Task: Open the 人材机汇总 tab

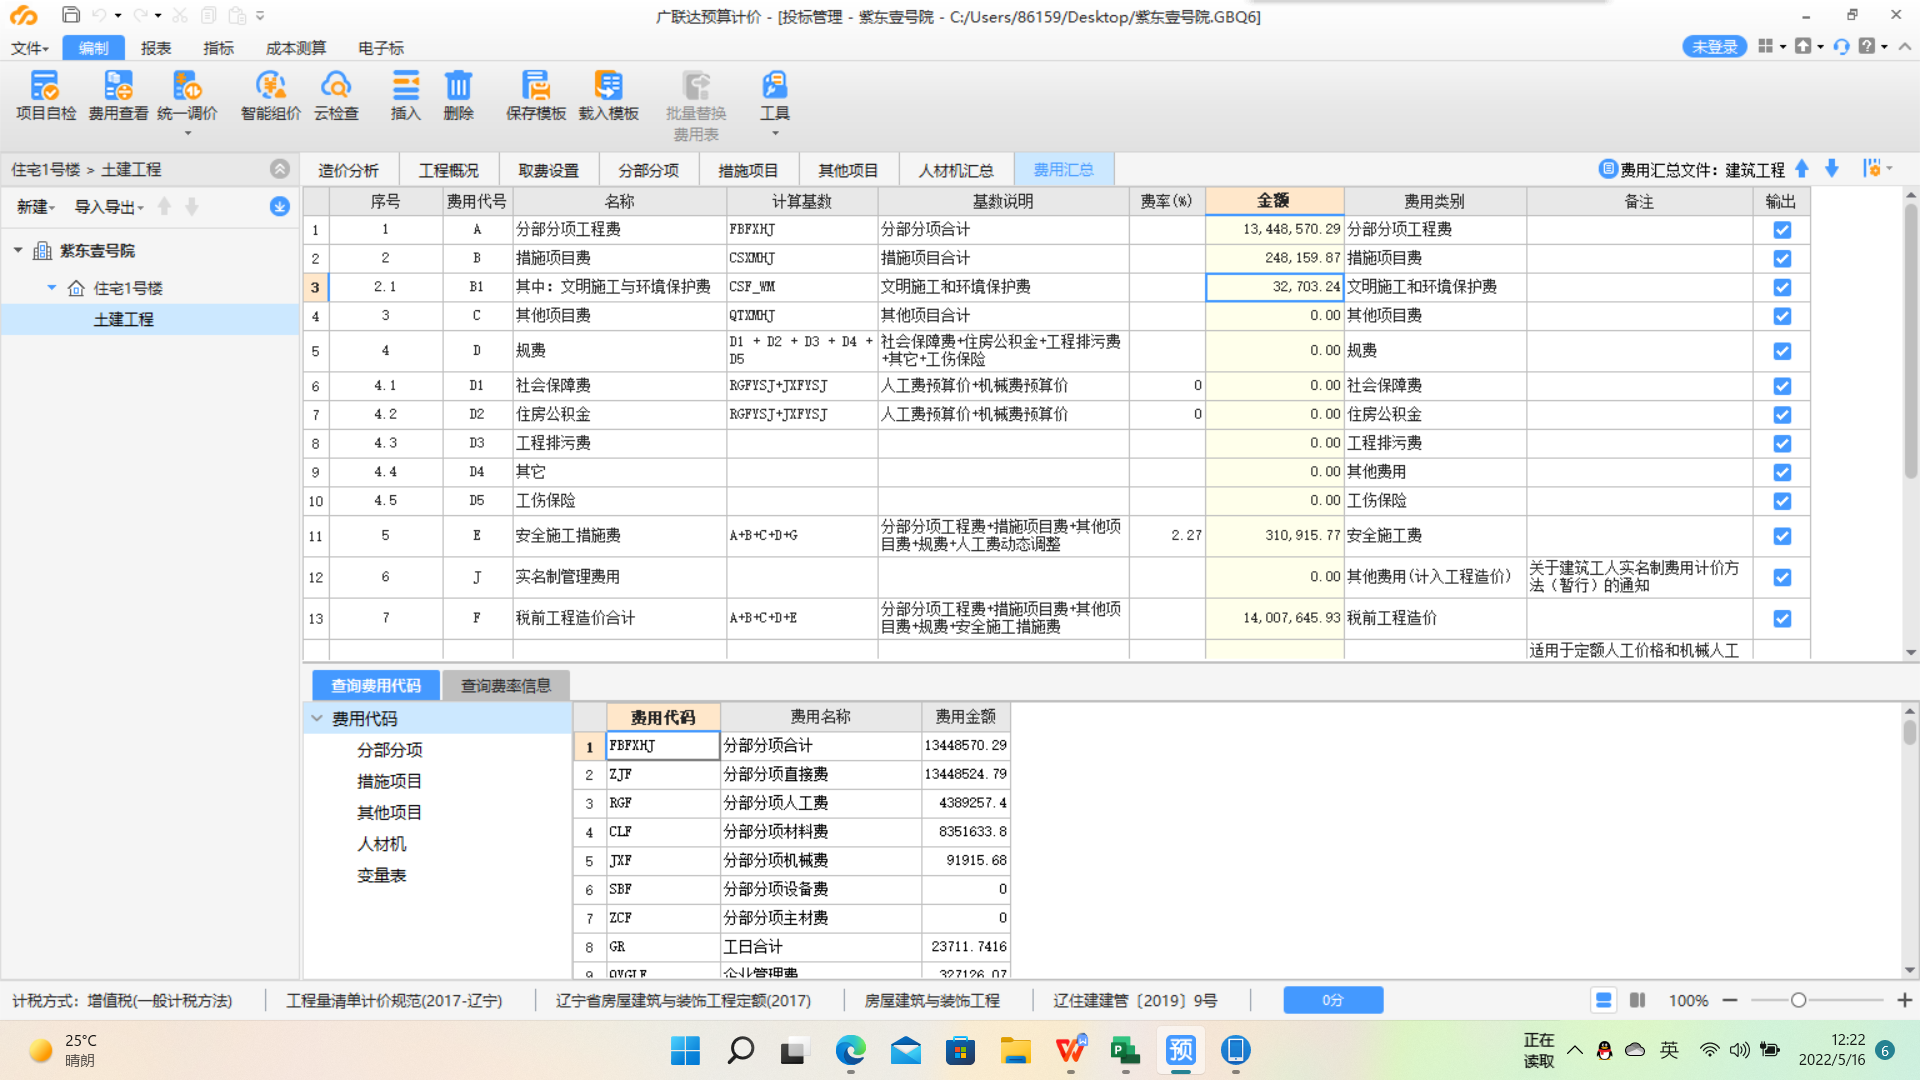Action: tap(956, 170)
